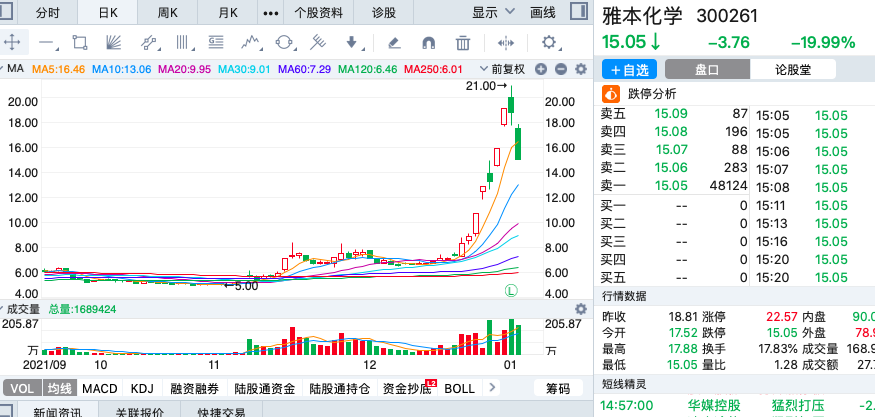Open the 筹码 chip distribution button
The width and height of the screenshot is (875, 417).
(x=558, y=389)
